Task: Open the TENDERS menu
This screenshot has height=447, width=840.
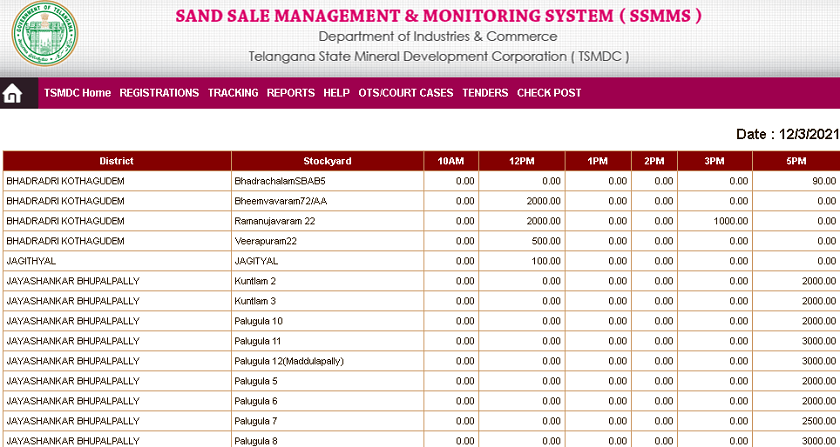Action: pyautogui.click(x=485, y=93)
